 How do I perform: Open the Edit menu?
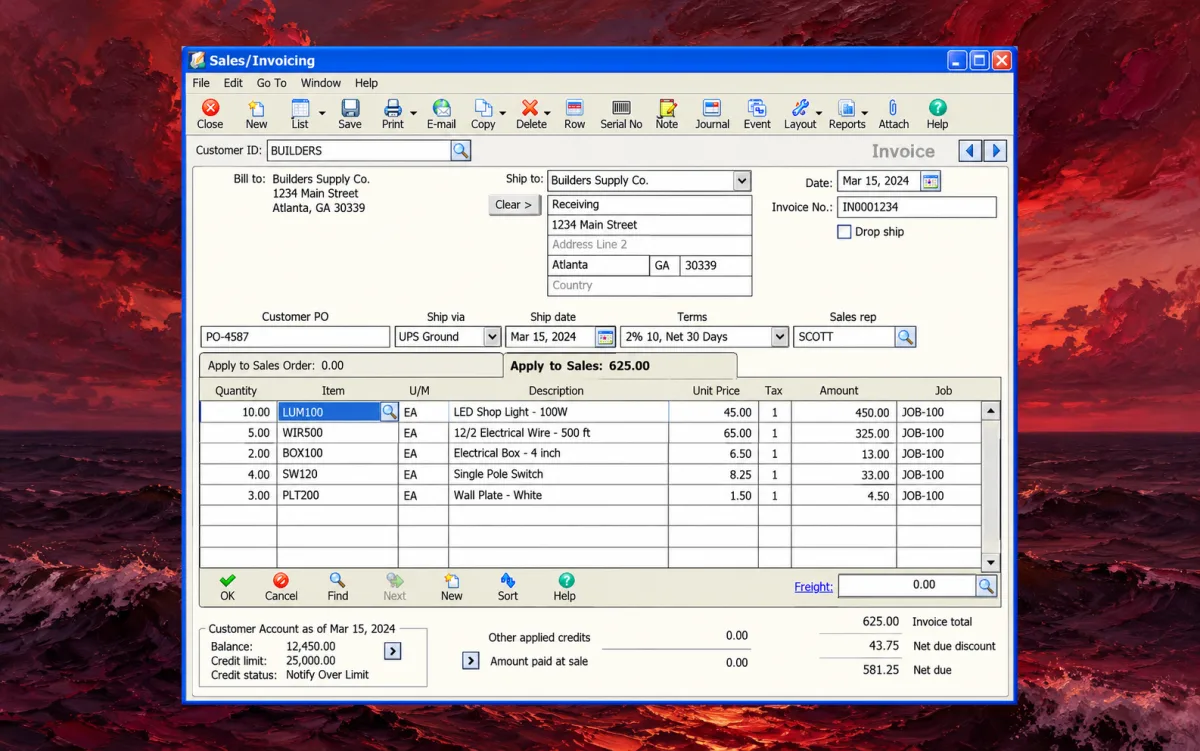(233, 83)
